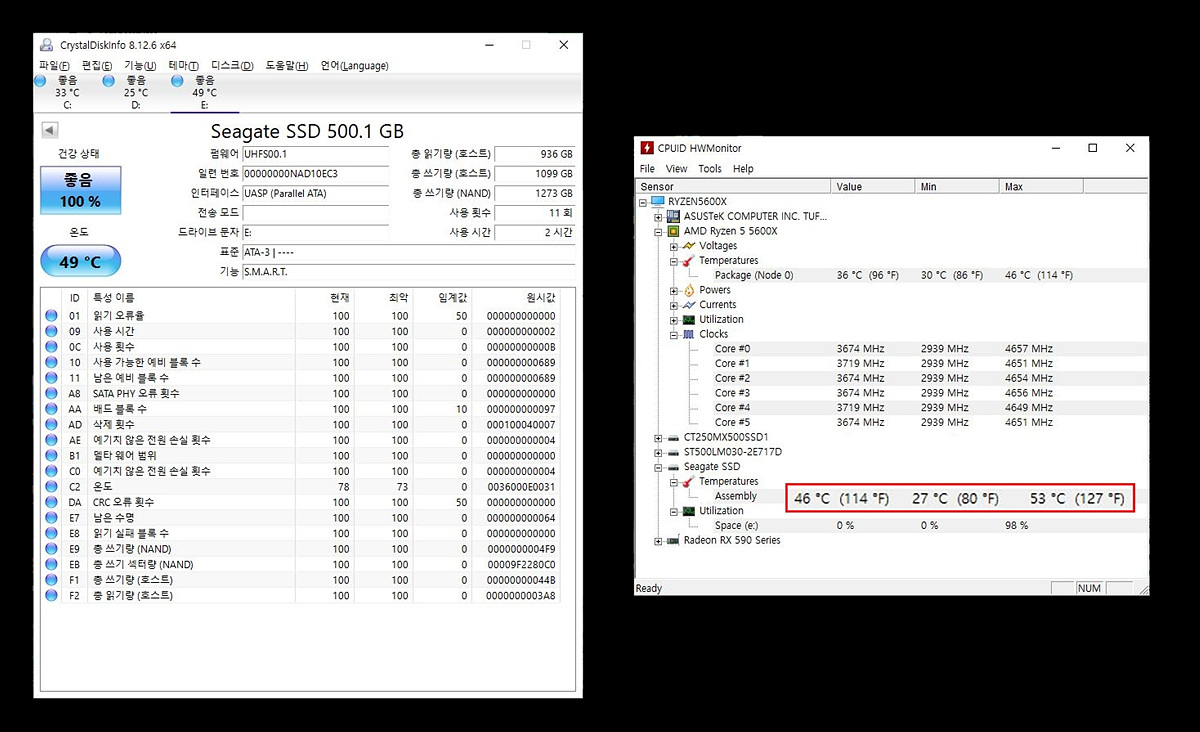1200x732 pixels.
Task: Open the 테마(T) menu in CrystalDiskInfo
Action: click(183, 66)
